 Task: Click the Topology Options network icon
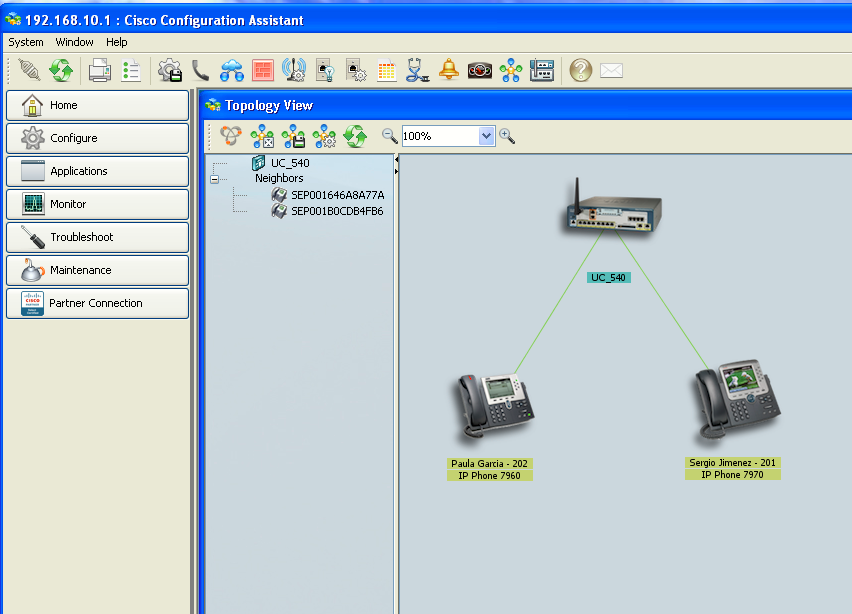[231, 136]
